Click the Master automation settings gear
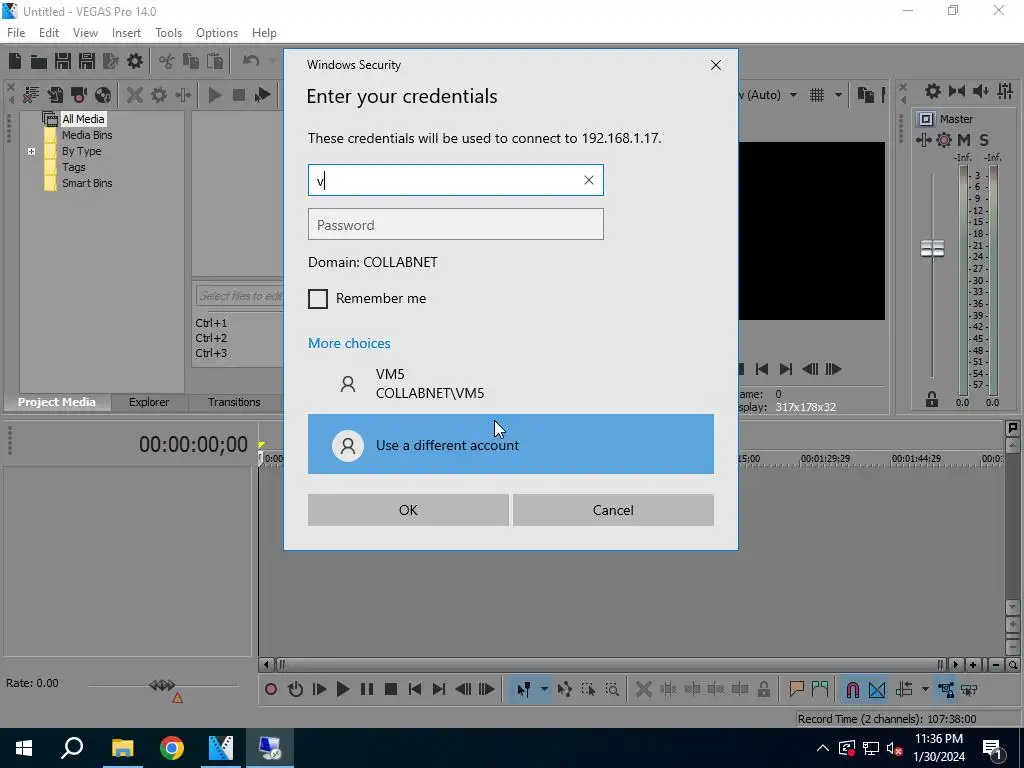 [944, 140]
